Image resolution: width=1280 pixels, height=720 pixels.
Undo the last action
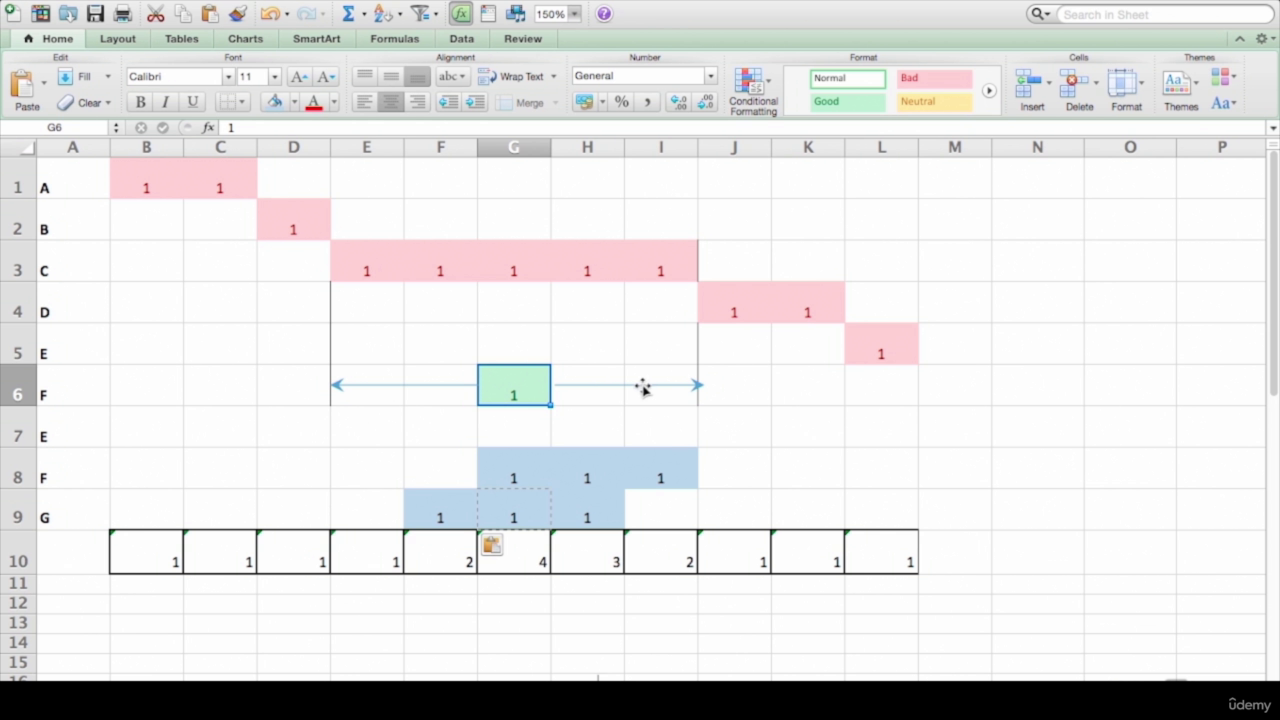coord(269,13)
